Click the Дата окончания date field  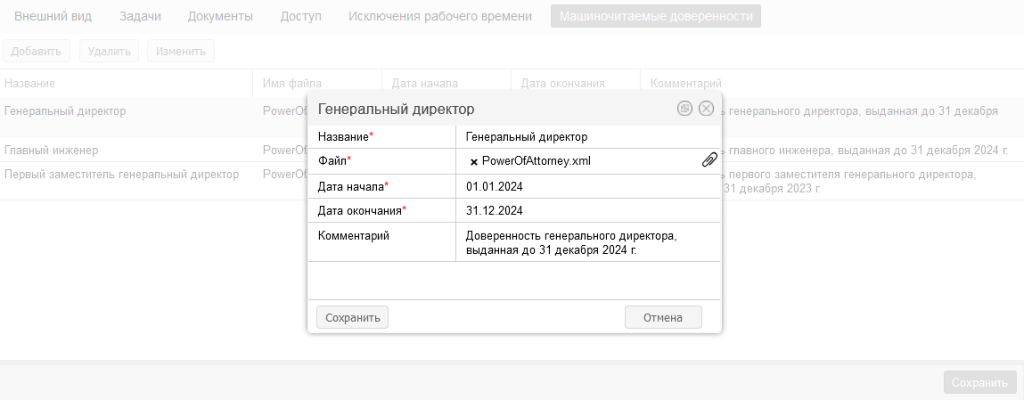point(586,211)
